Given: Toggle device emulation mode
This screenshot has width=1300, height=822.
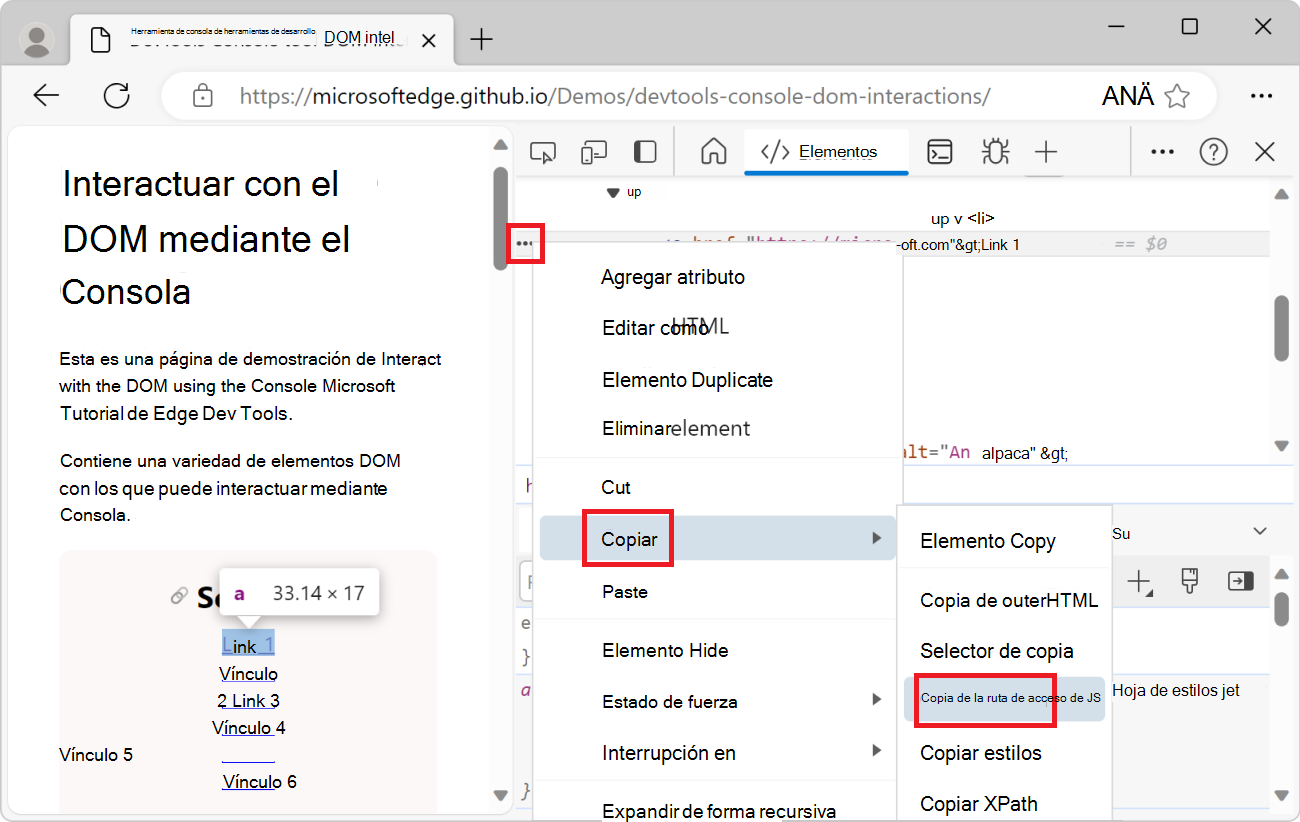Looking at the screenshot, I should coord(594,151).
